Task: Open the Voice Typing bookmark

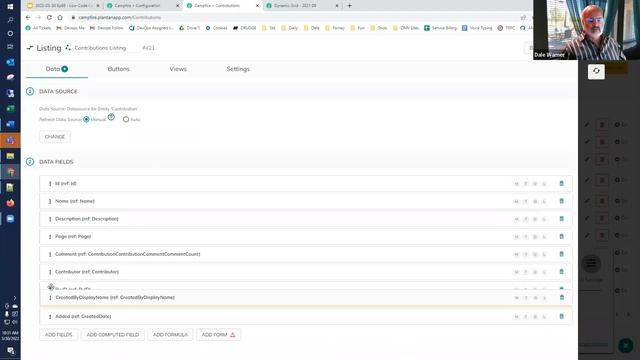Action: coord(477,28)
